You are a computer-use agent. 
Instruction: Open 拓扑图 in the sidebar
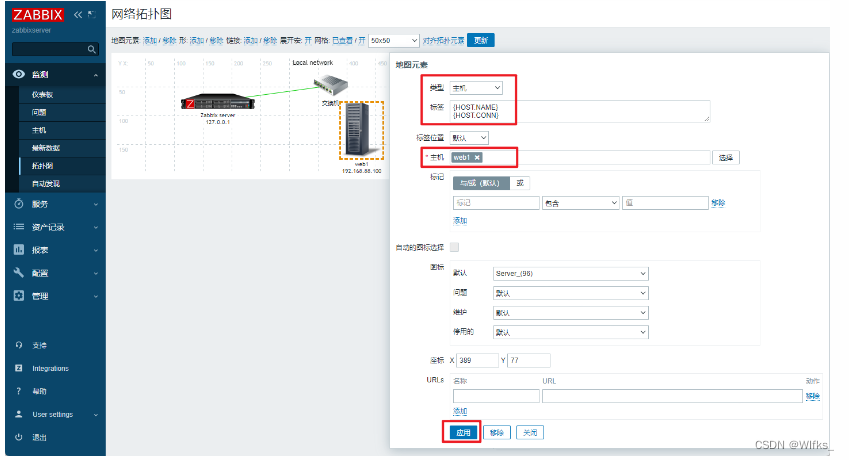(x=42, y=166)
